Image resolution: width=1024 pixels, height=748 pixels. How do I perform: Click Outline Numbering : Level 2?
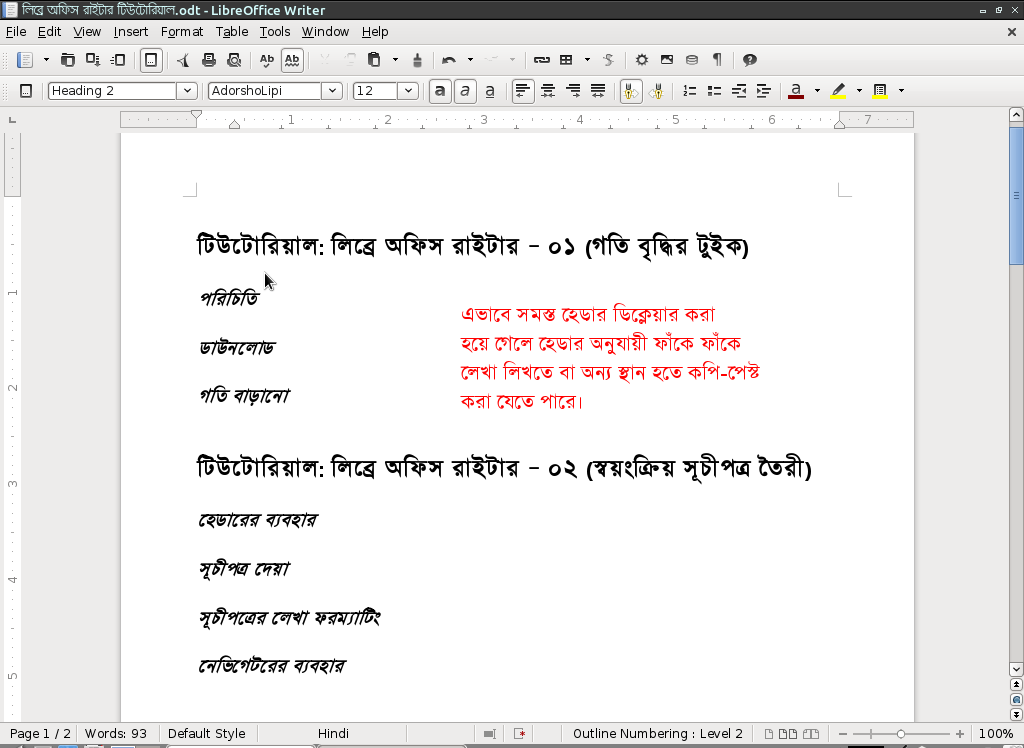tap(658, 734)
